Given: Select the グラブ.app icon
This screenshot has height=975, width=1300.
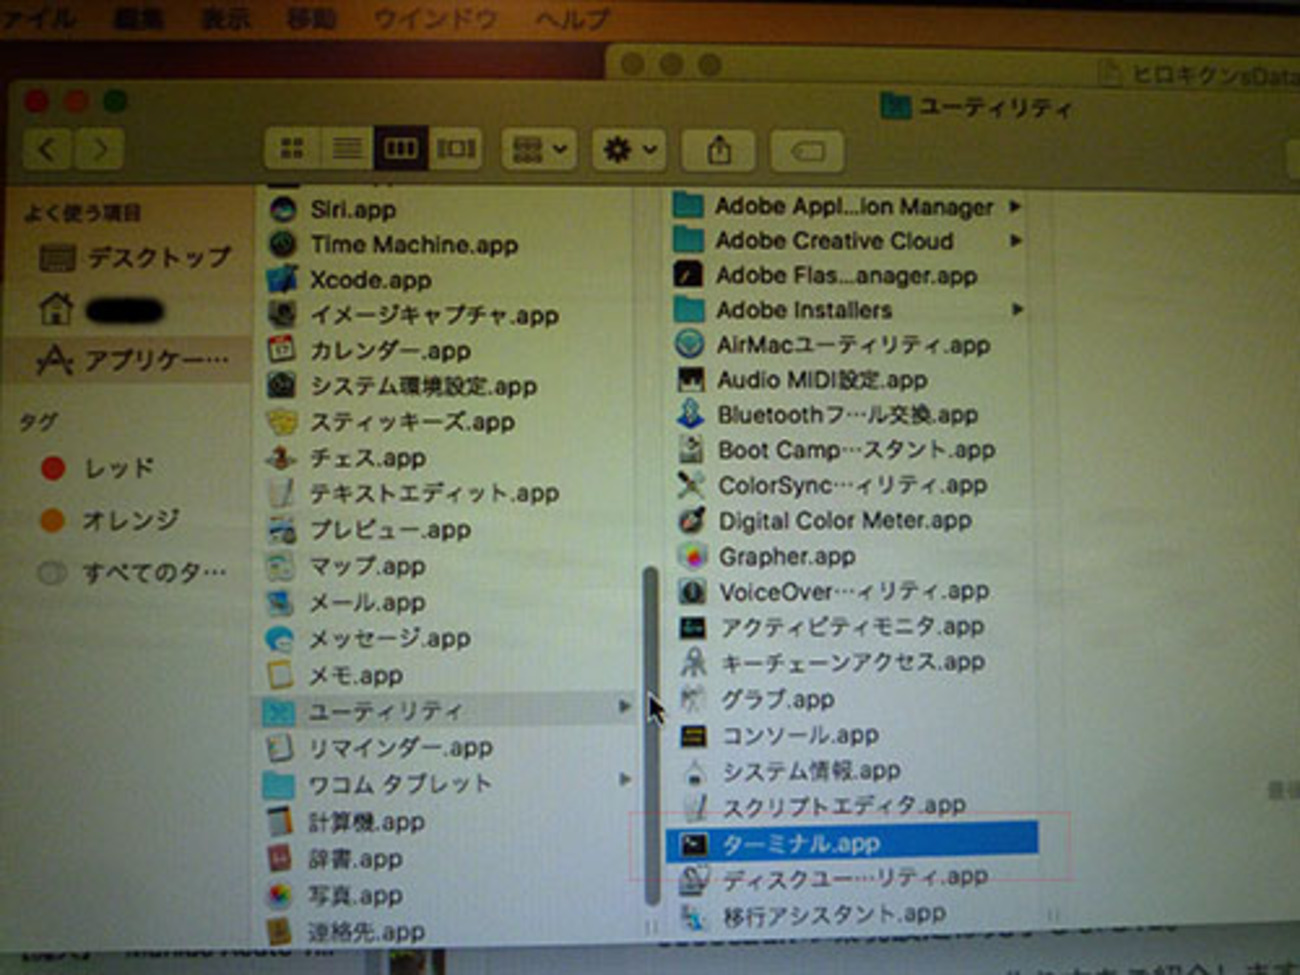Looking at the screenshot, I should 693,699.
